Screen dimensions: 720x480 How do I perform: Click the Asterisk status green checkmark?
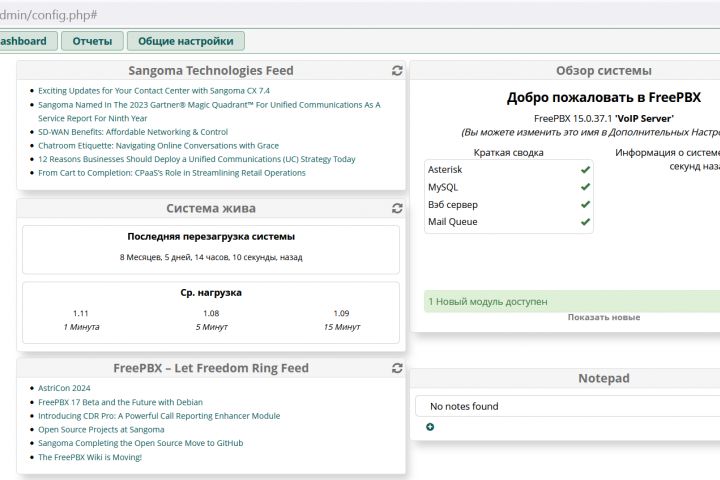585,170
